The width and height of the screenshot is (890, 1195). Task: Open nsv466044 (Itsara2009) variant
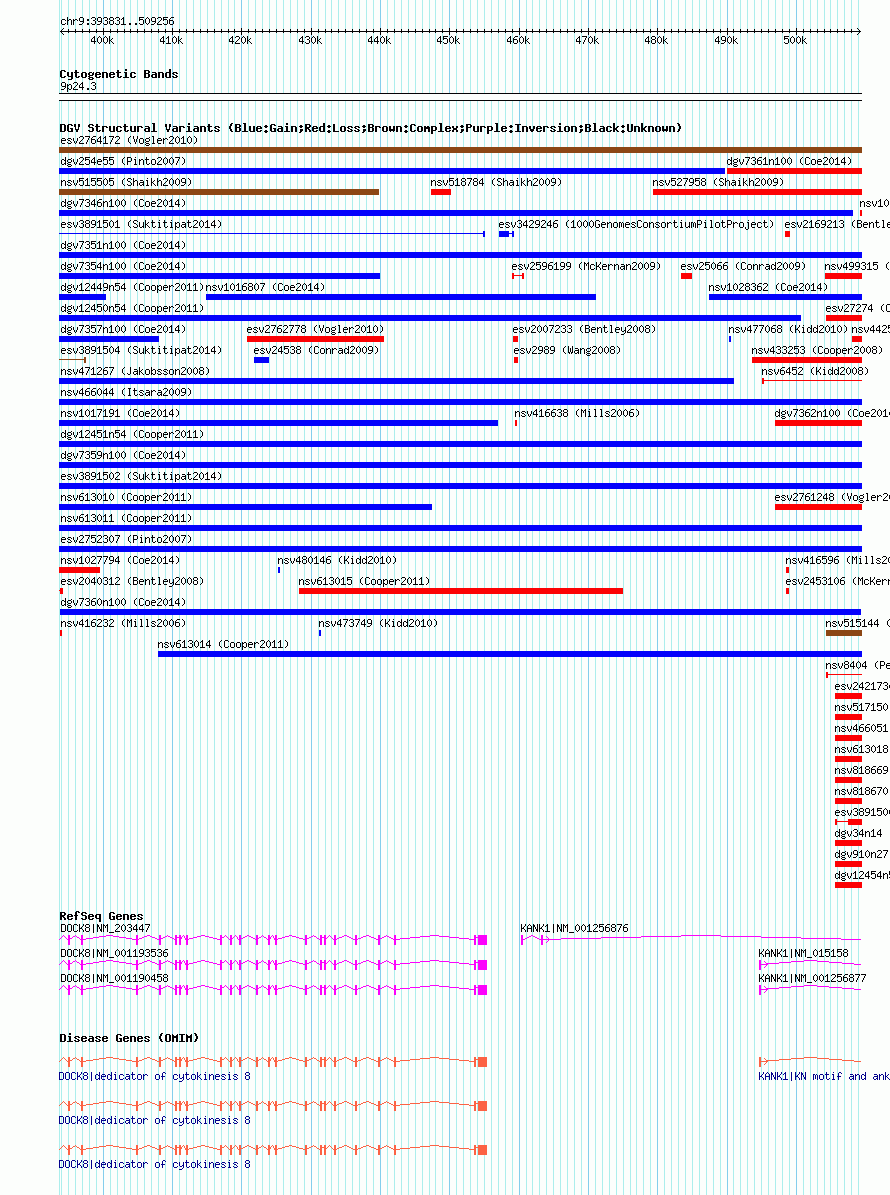pyautogui.click(x=460, y=402)
